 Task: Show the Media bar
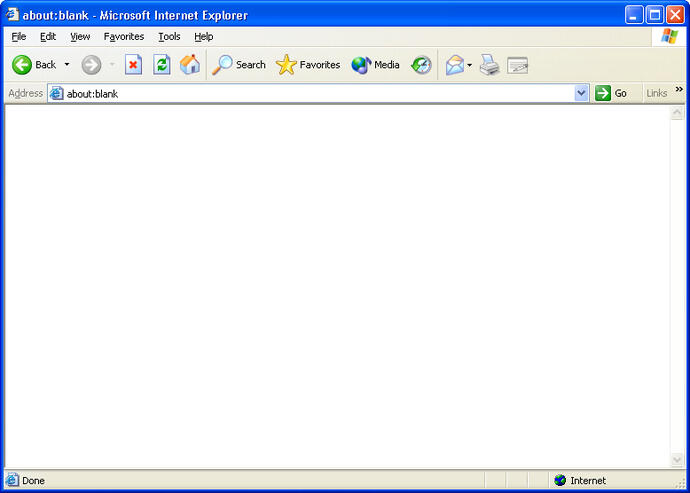[x=375, y=65]
